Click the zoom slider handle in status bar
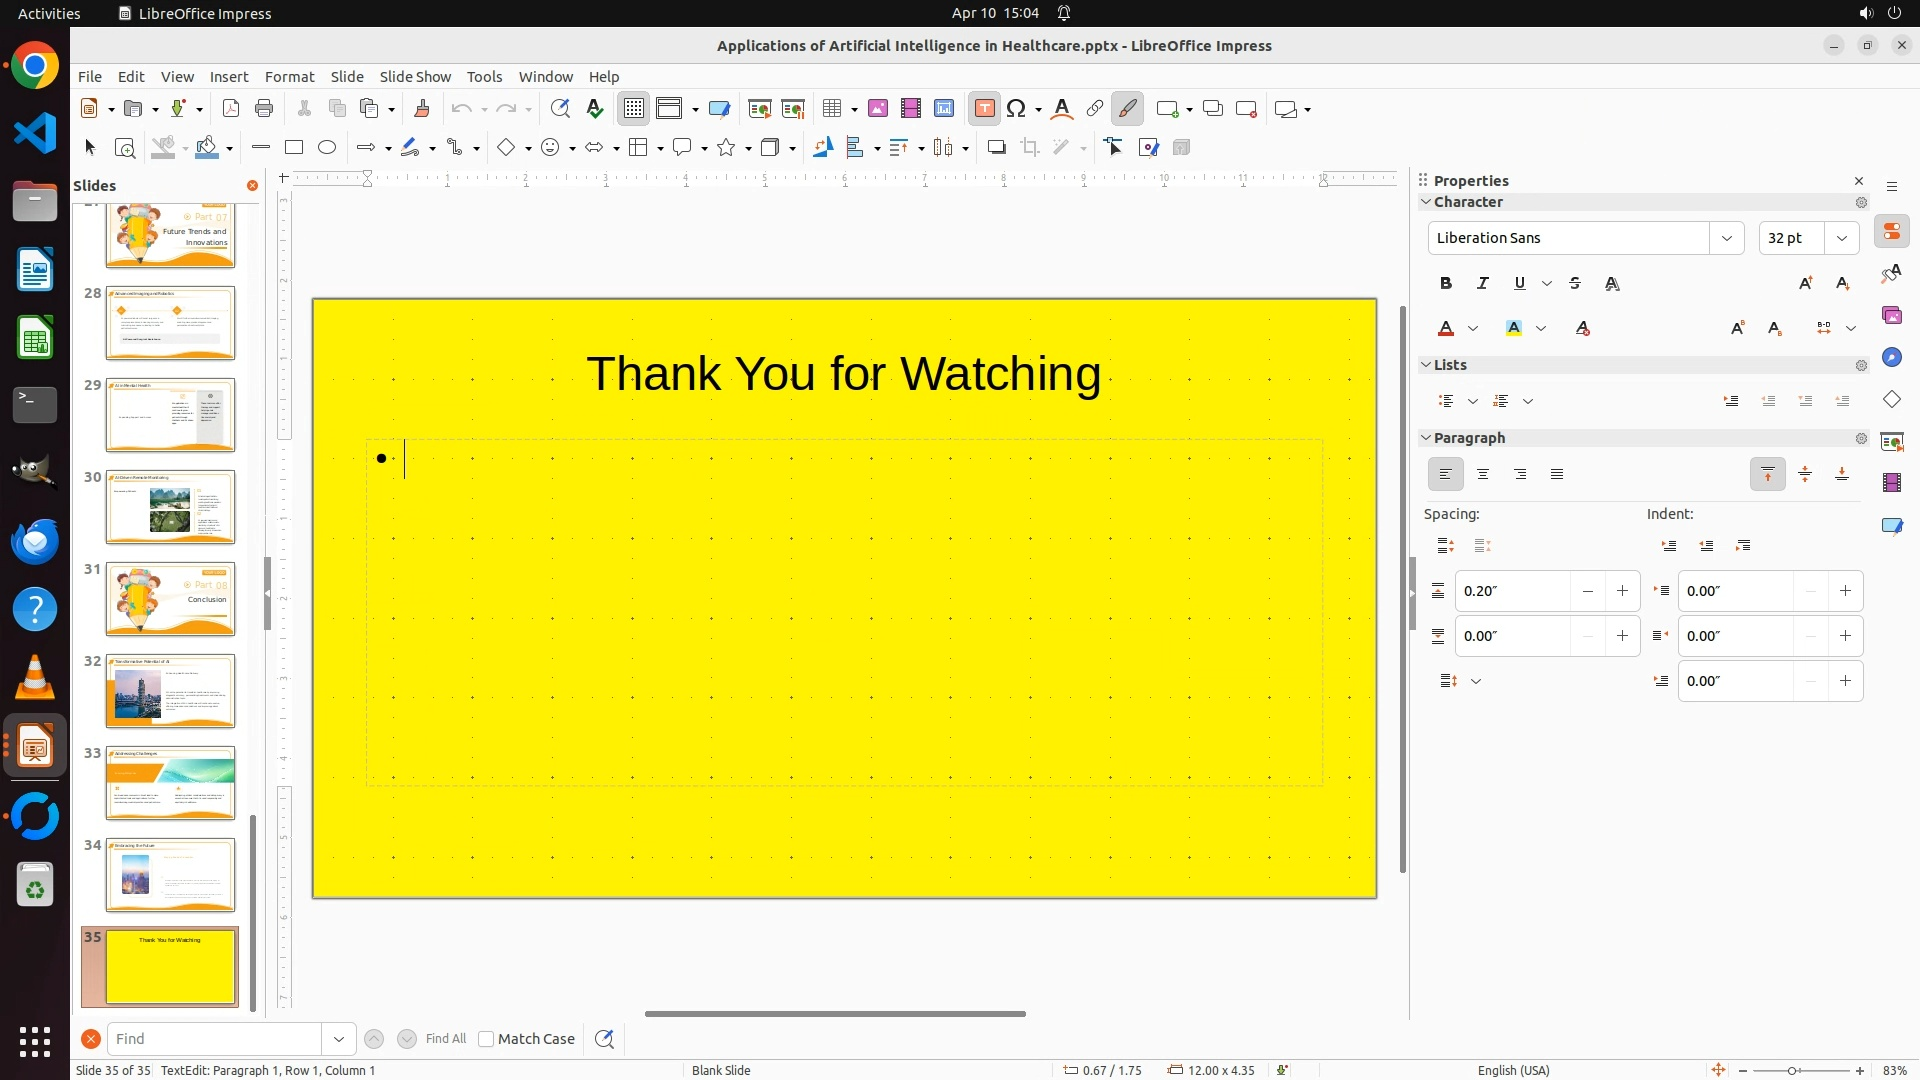 tap(1792, 1071)
